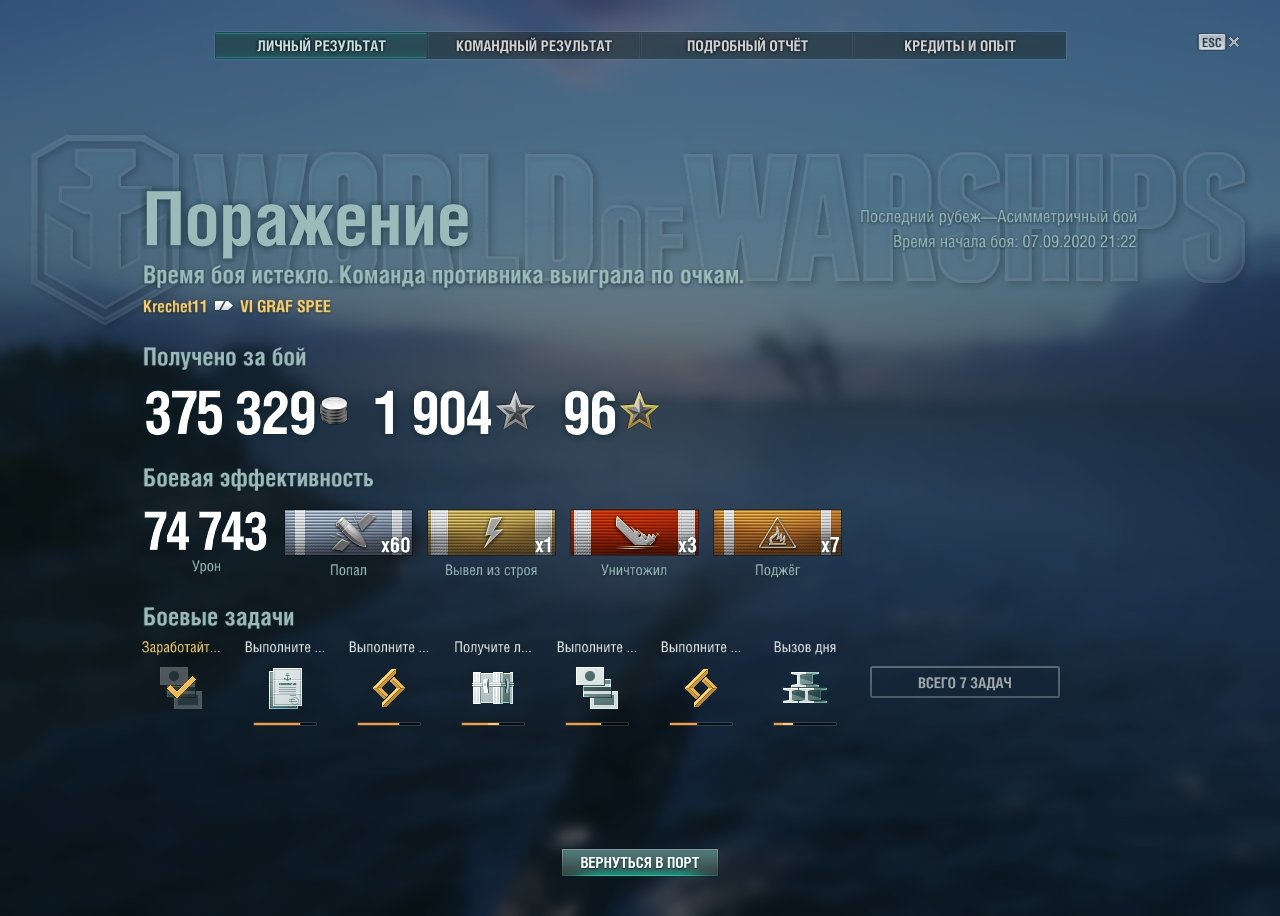
Task: Expand the Всего 7 задач button
Action: 965,682
